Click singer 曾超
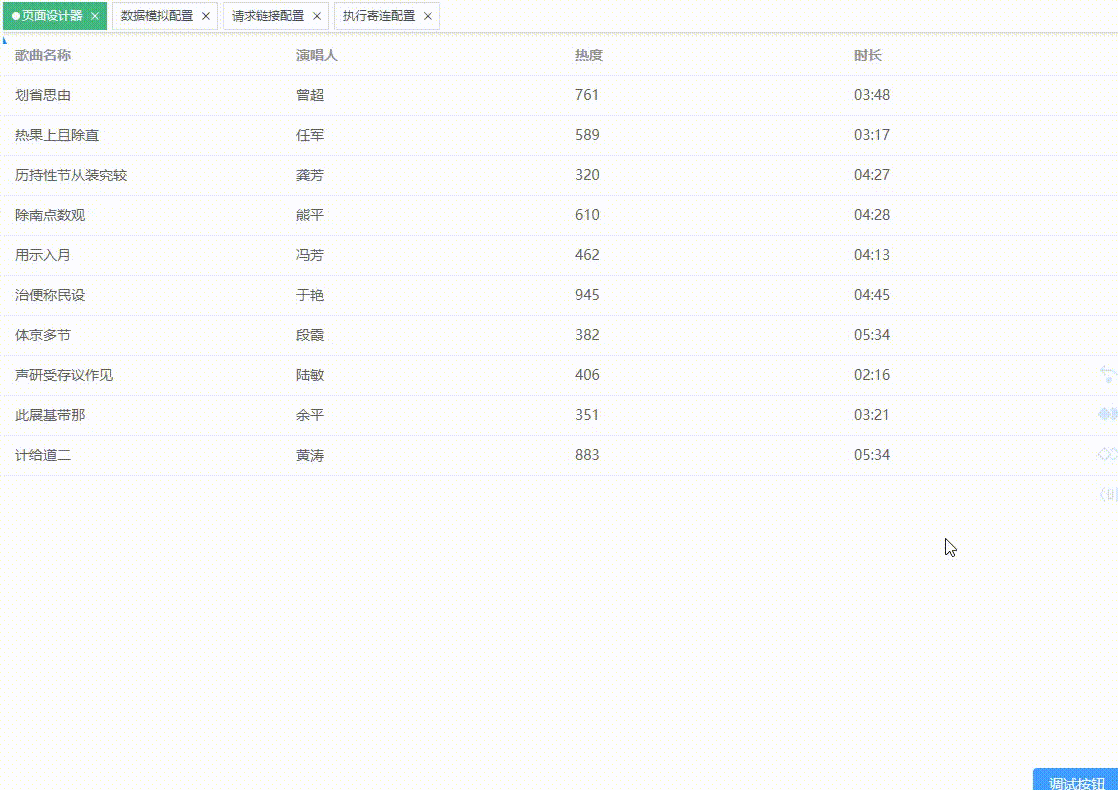Image resolution: width=1118 pixels, height=790 pixels. [x=310, y=96]
